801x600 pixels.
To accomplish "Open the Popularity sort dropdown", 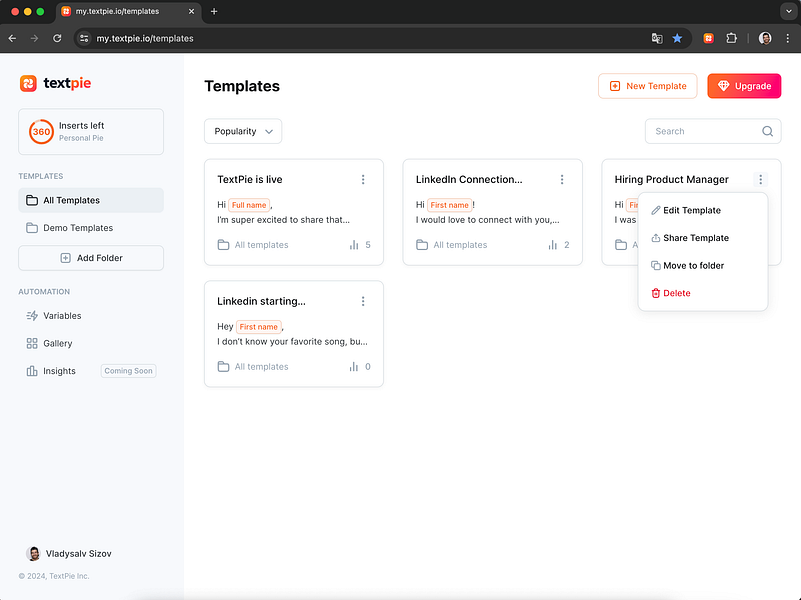I will click(243, 131).
